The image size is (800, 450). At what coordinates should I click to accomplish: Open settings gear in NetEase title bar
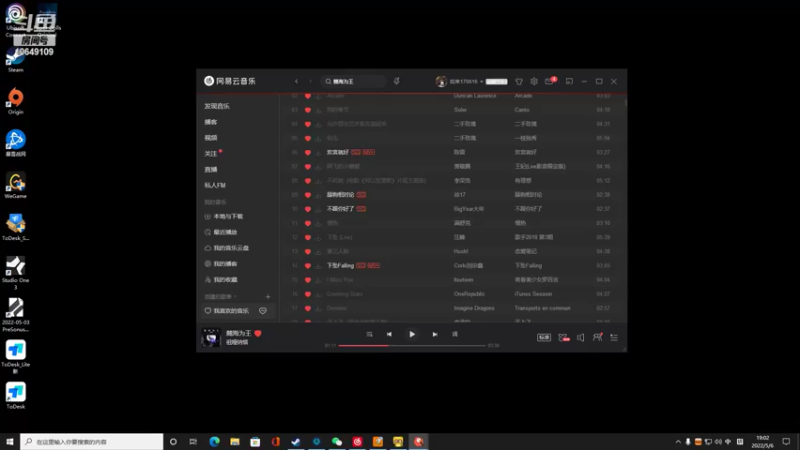pos(534,81)
